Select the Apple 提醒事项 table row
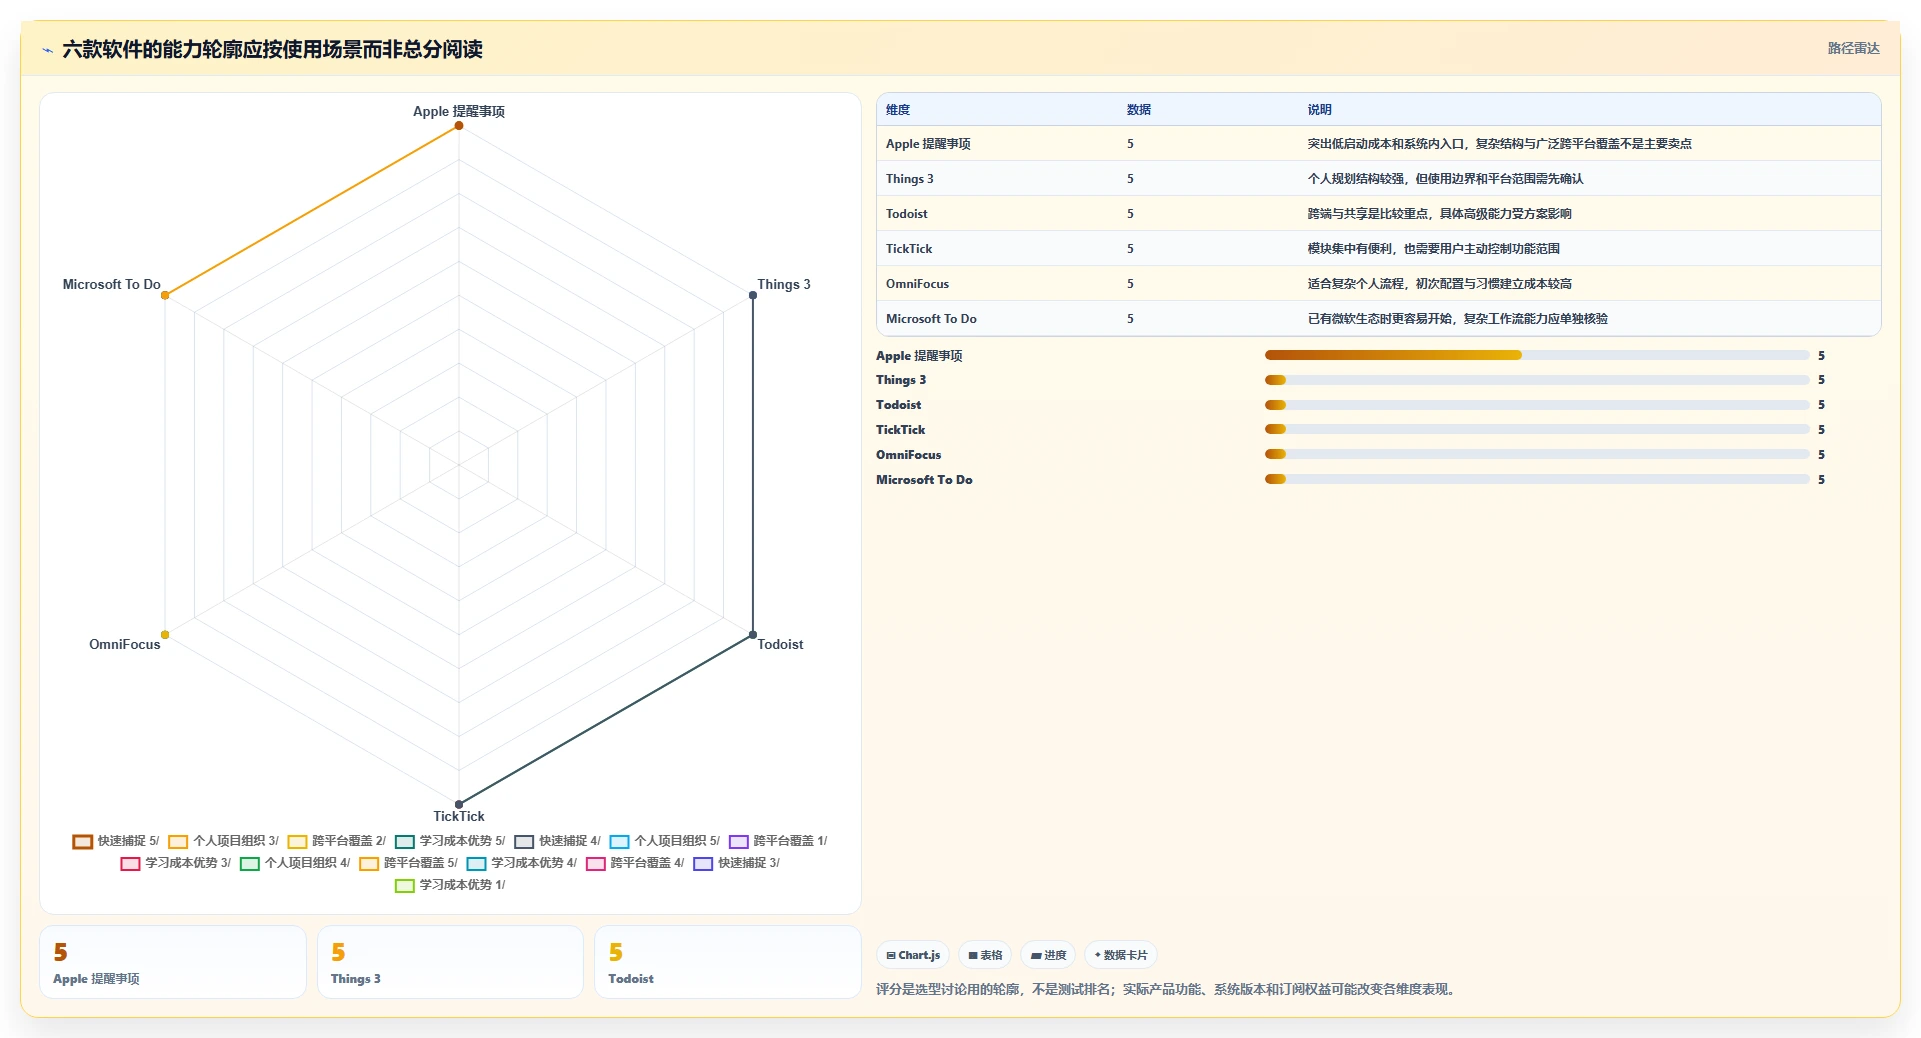This screenshot has height=1038, width=1921. click(1379, 144)
